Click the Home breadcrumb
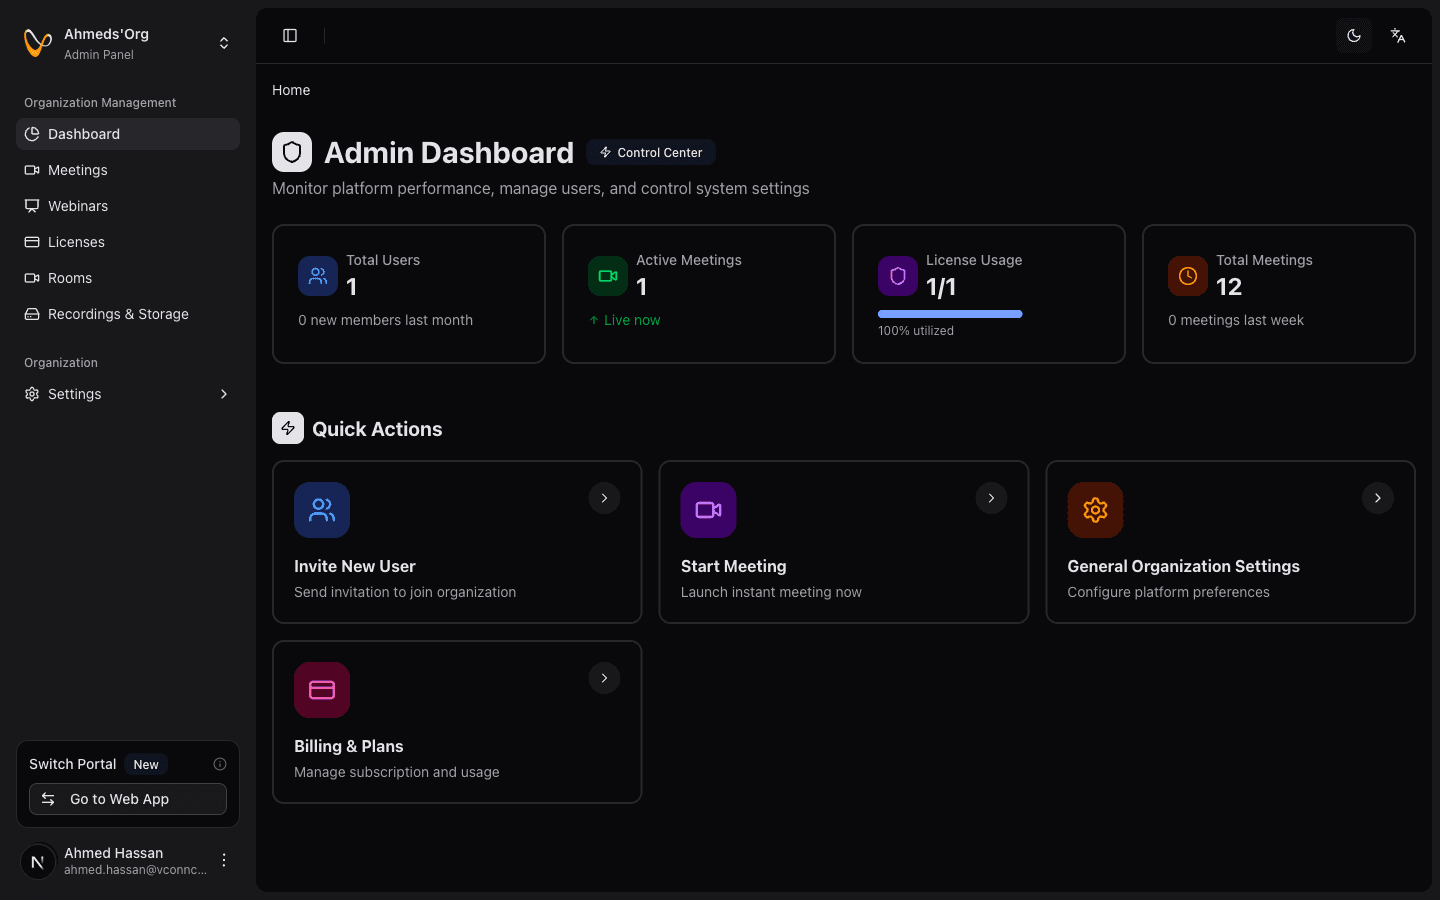This screenshot has height=900, width=1440. [291, 90]
